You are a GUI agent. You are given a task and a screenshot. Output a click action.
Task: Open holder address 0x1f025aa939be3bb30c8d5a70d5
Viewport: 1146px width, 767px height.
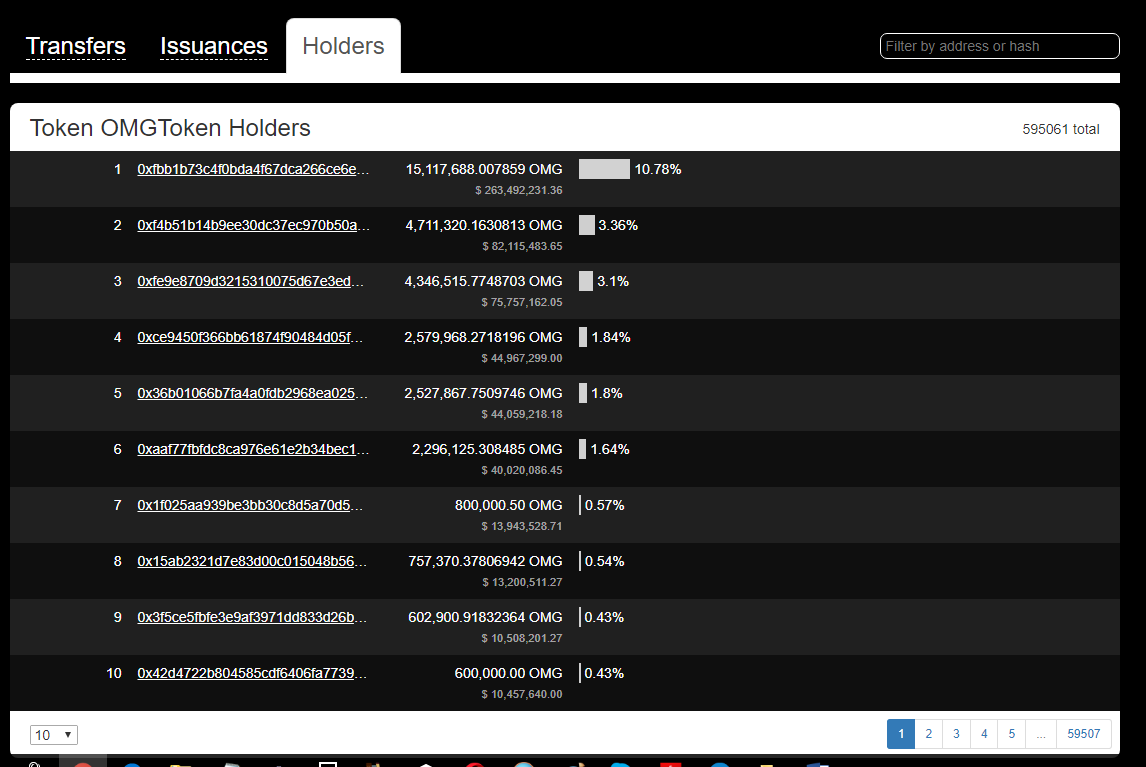250,505
